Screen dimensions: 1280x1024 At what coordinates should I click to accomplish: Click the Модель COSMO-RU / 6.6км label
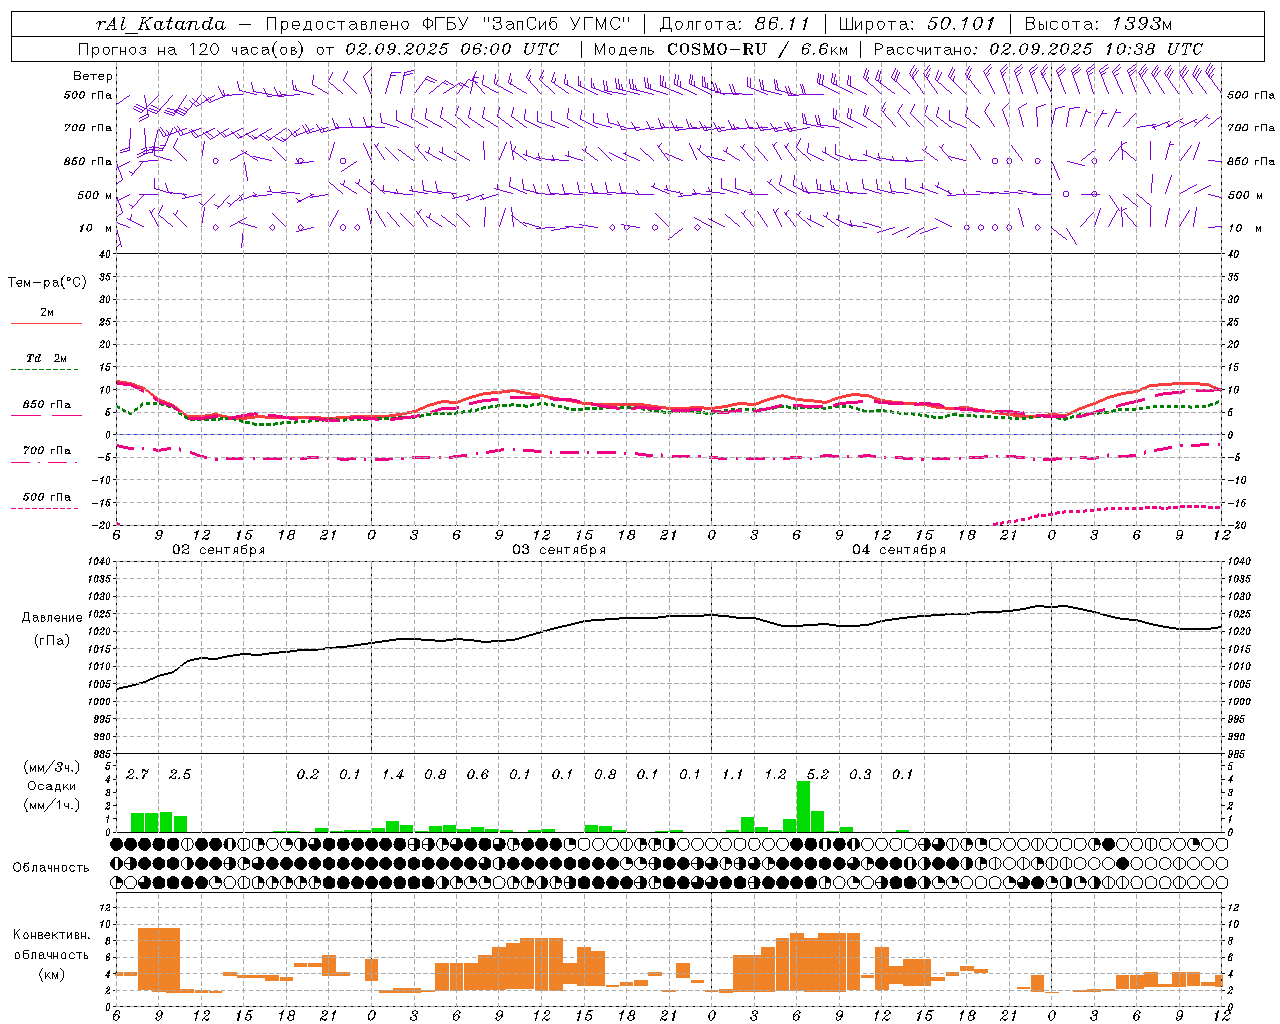[x=721, y=49]
